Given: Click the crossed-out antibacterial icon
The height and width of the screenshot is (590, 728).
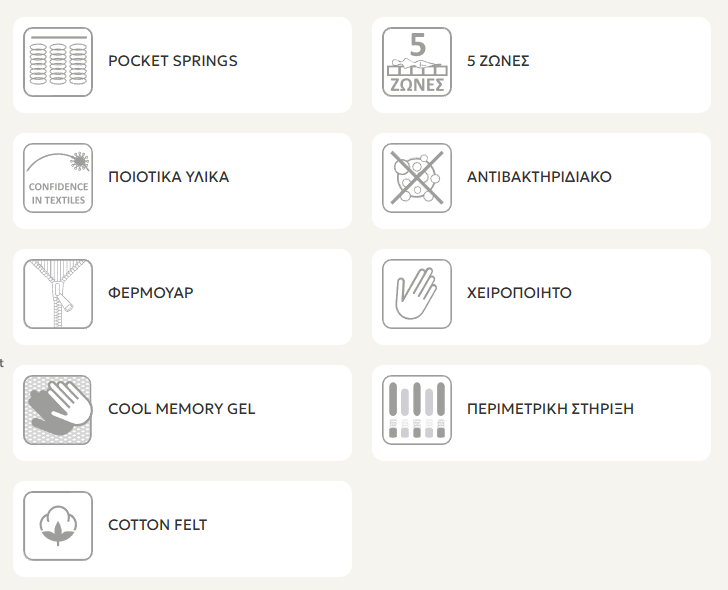Looking at the screenshot, I should point(417,178).
